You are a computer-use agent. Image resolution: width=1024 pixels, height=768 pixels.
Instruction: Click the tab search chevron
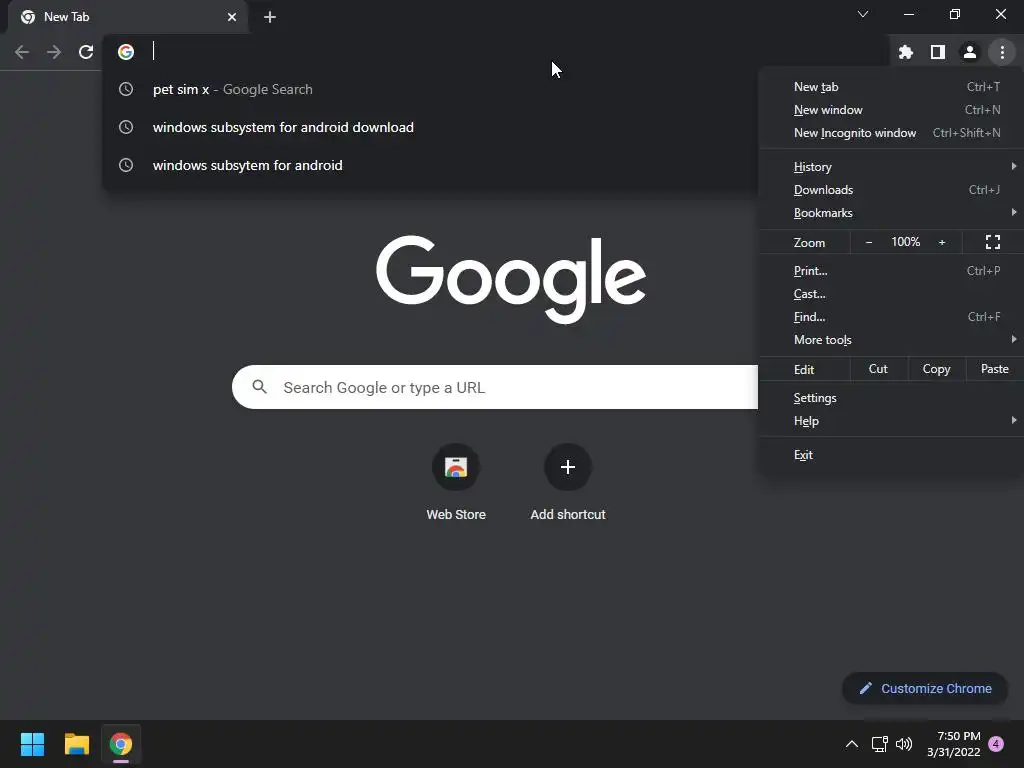point(863,14)
